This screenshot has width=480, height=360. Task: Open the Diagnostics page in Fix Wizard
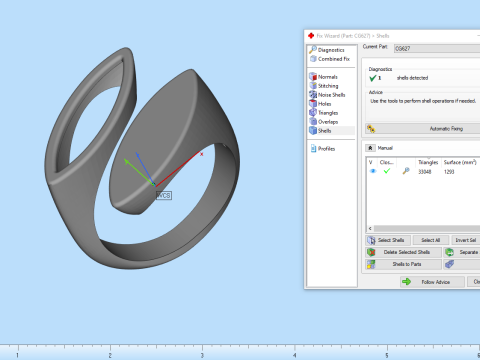327,50
